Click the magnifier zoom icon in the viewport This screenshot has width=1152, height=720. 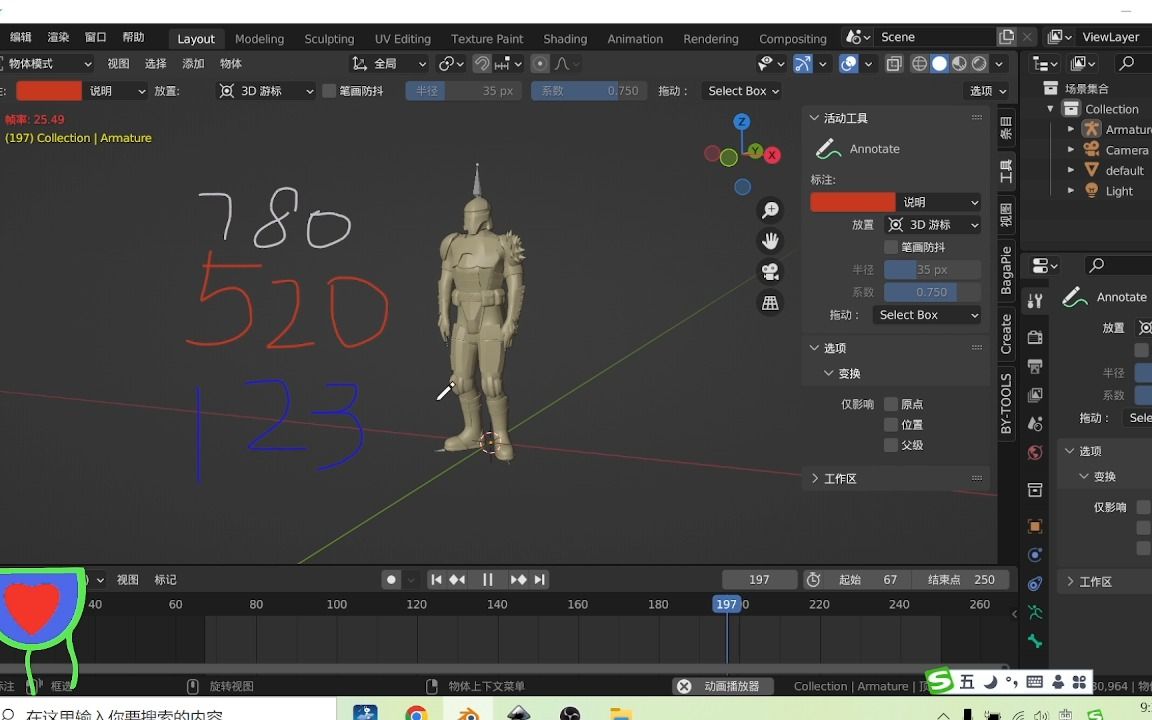coord(770,210)
